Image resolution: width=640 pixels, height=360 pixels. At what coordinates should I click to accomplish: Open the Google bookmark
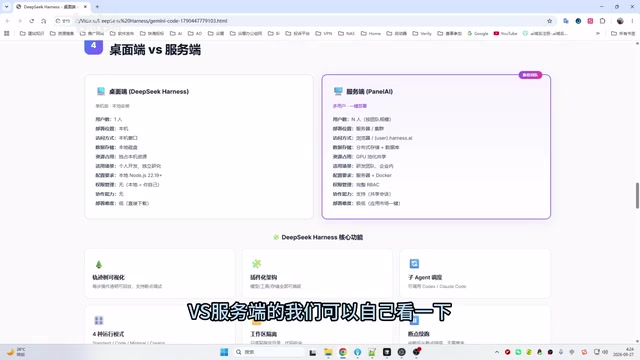(x=478, y=33)
